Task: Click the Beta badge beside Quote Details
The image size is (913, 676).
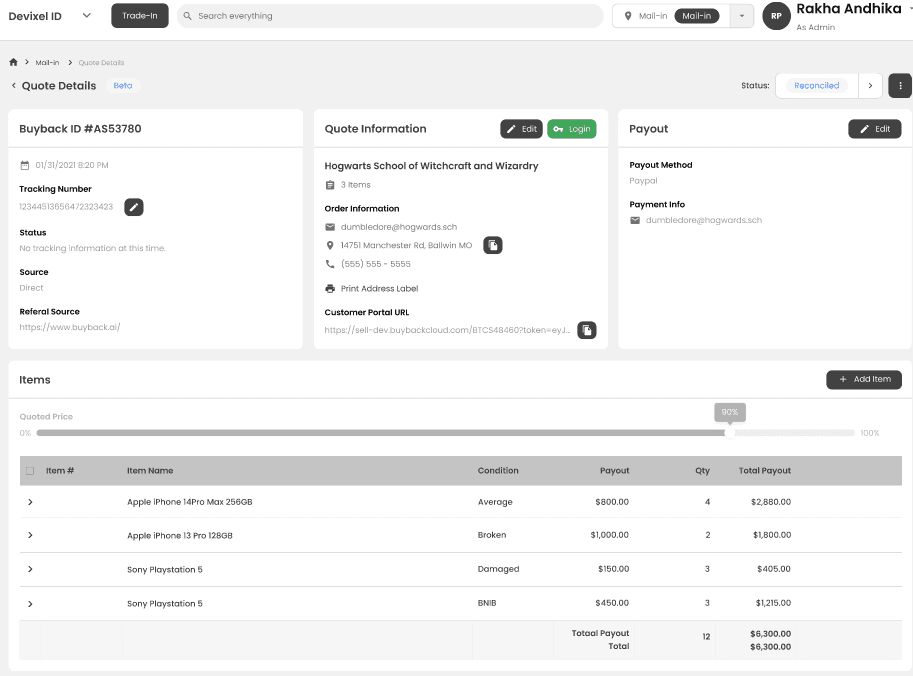Action: tap(123, 86)
